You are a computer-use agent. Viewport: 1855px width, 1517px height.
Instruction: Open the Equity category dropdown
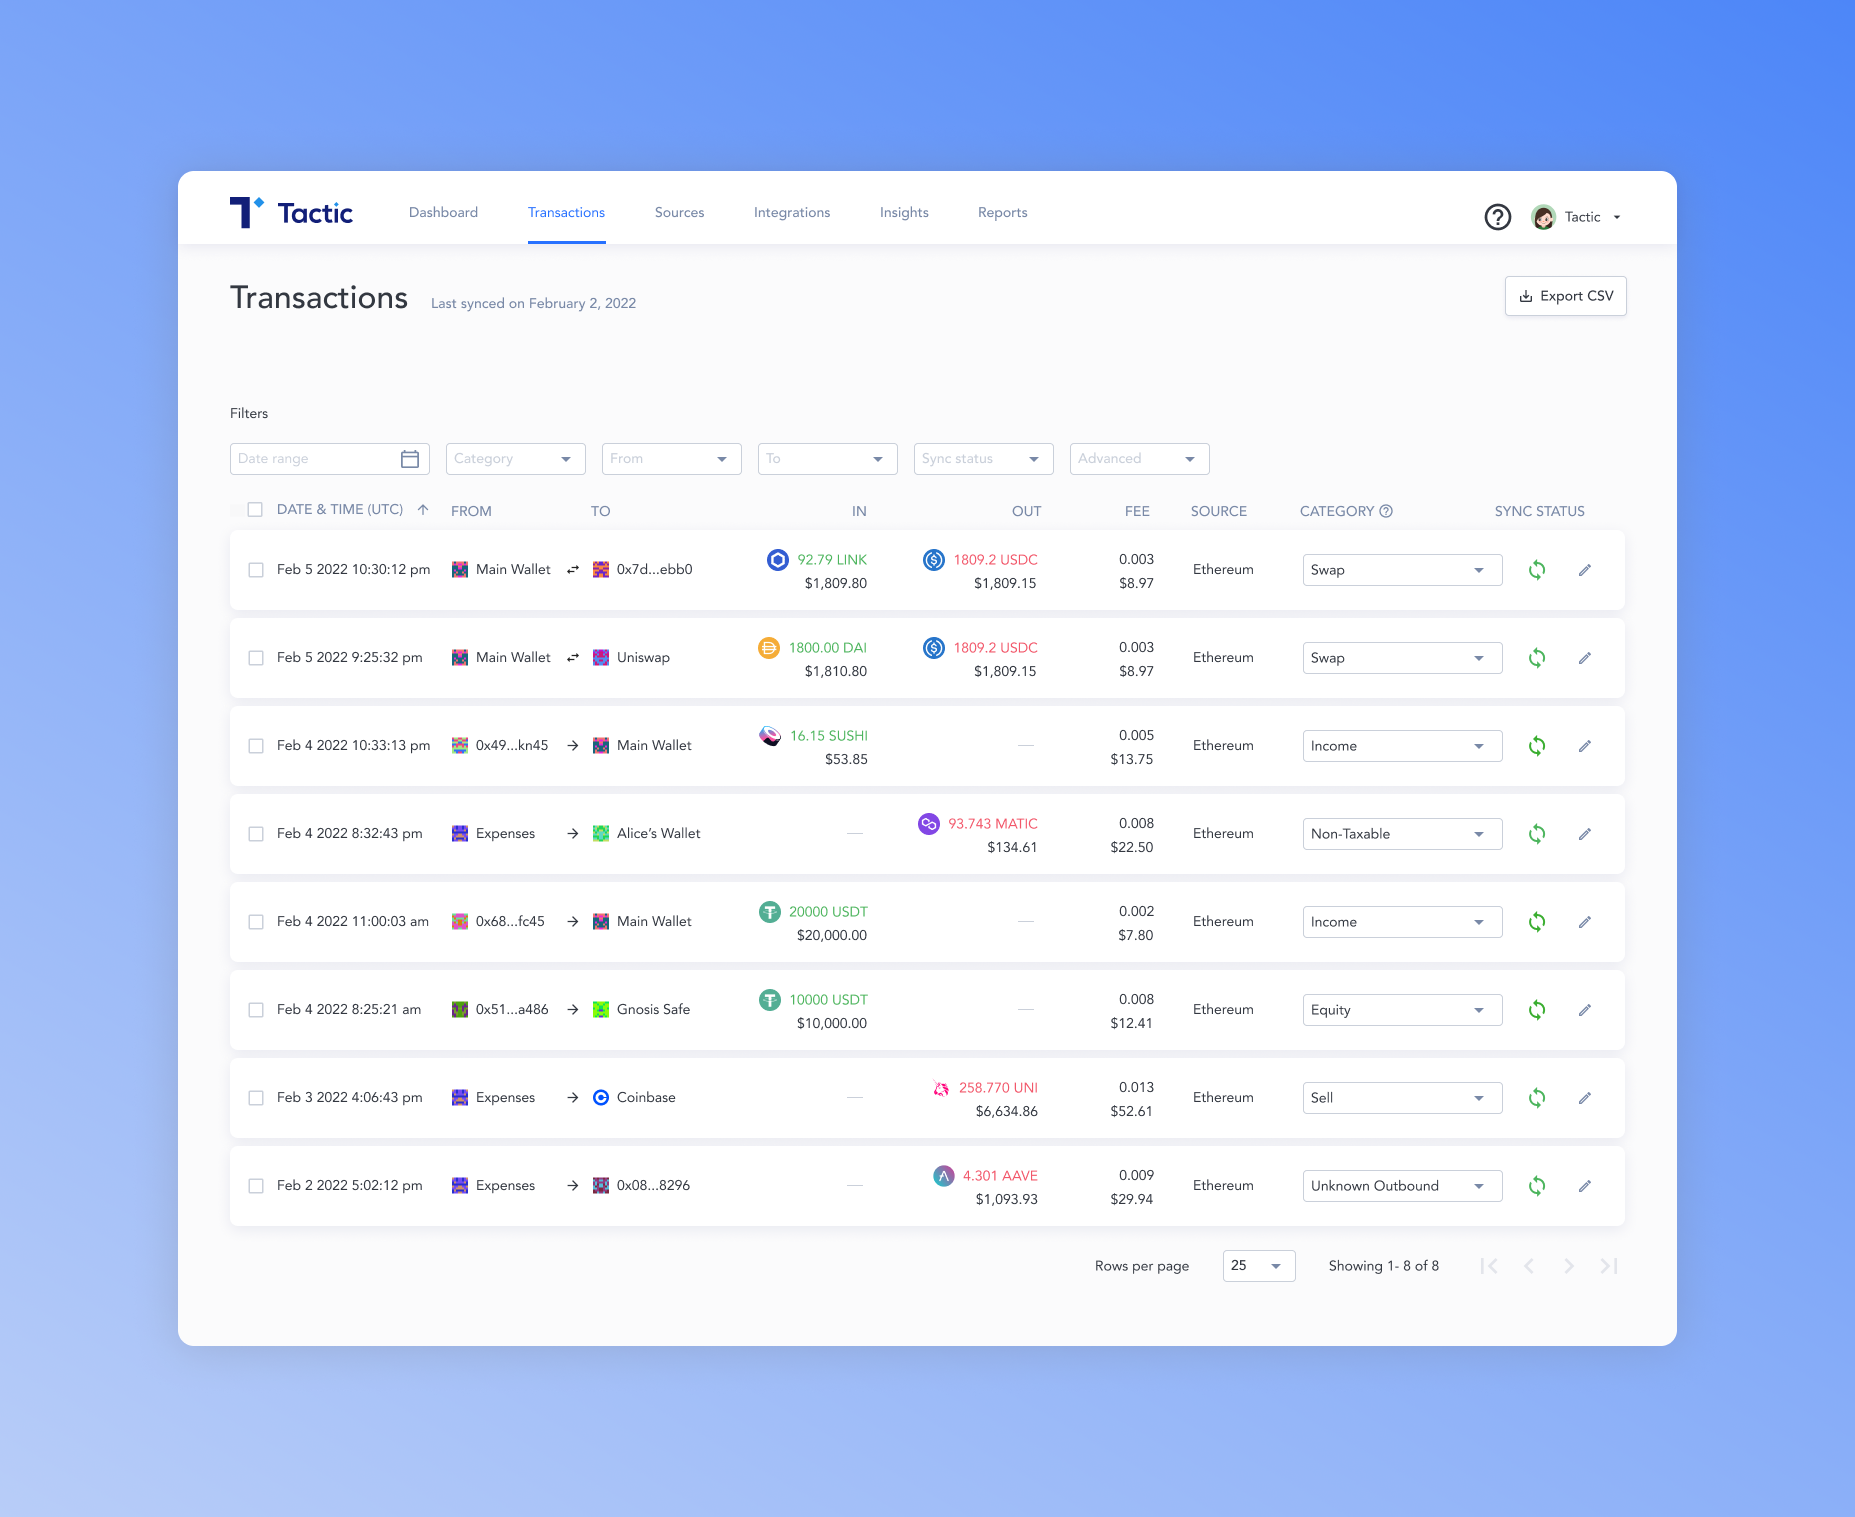(x=1402, y=1010)
